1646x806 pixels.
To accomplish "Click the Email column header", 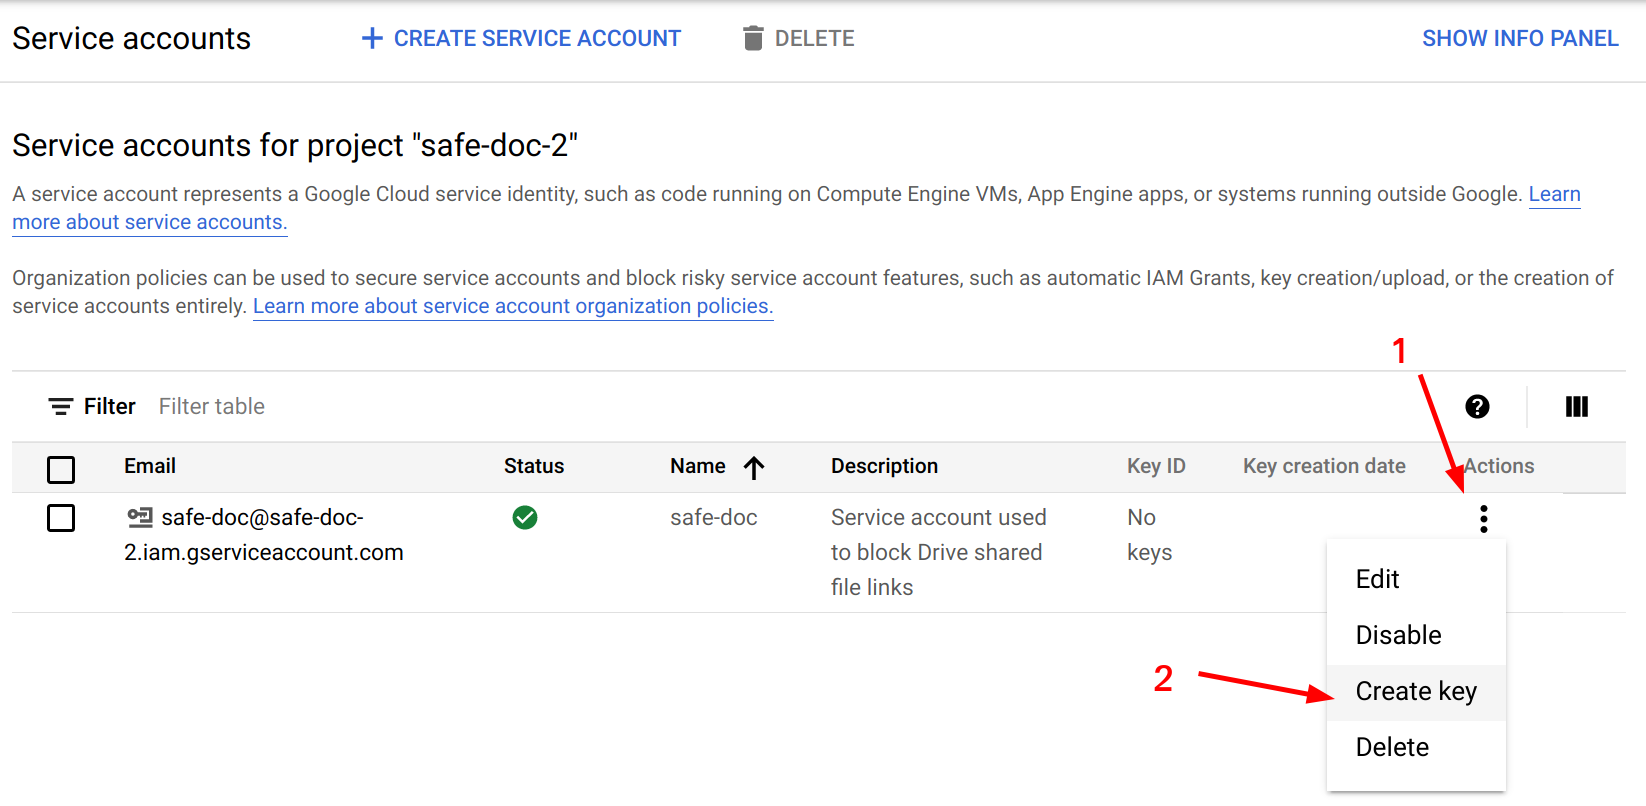I will tap(150, 466).
